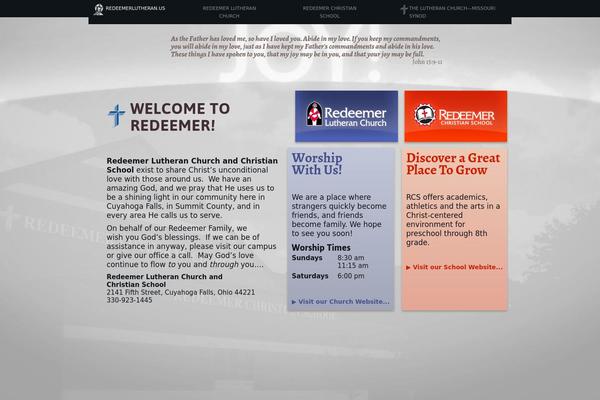This screenshot has height=400, width=600.
Task: Click the school seal logo in the red banner
Action: click(x=425, y=114)
